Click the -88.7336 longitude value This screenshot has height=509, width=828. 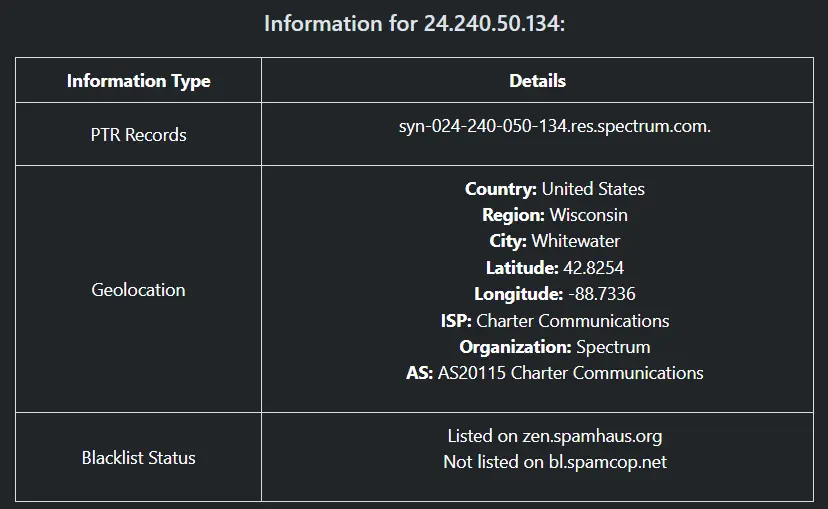click(x=601, y=294)
